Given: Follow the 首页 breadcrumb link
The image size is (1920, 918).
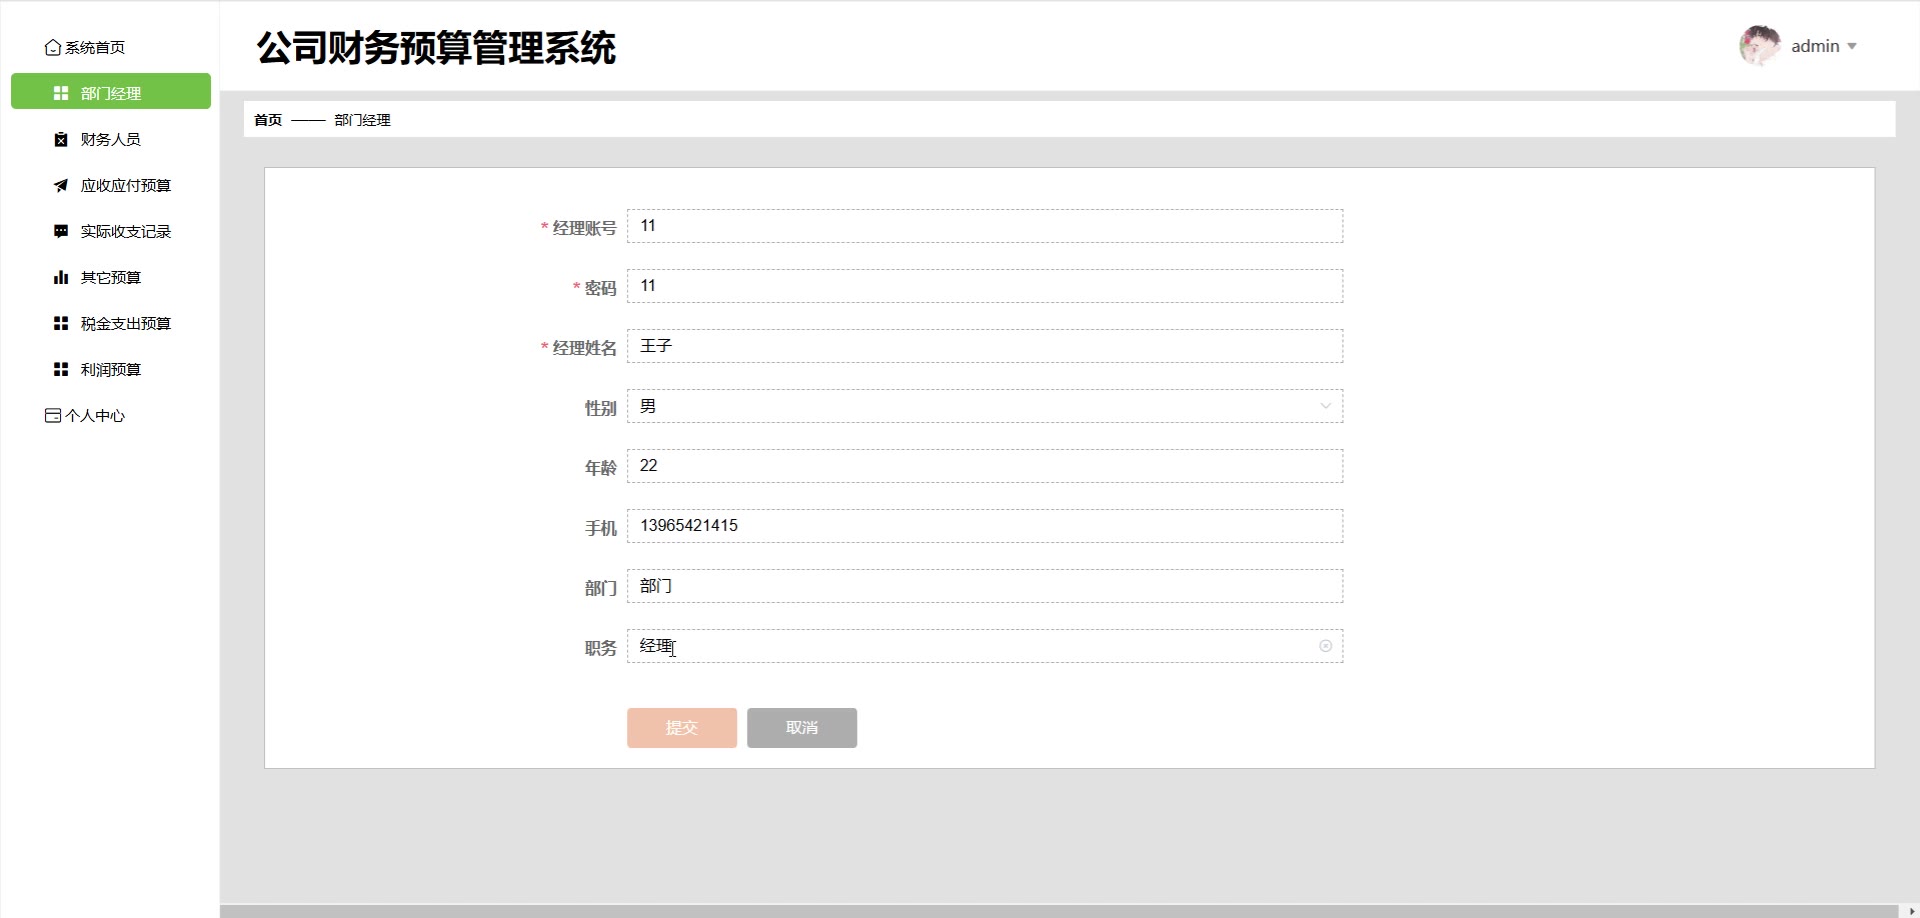Looking at the screenshot, I should pos(268,120).
